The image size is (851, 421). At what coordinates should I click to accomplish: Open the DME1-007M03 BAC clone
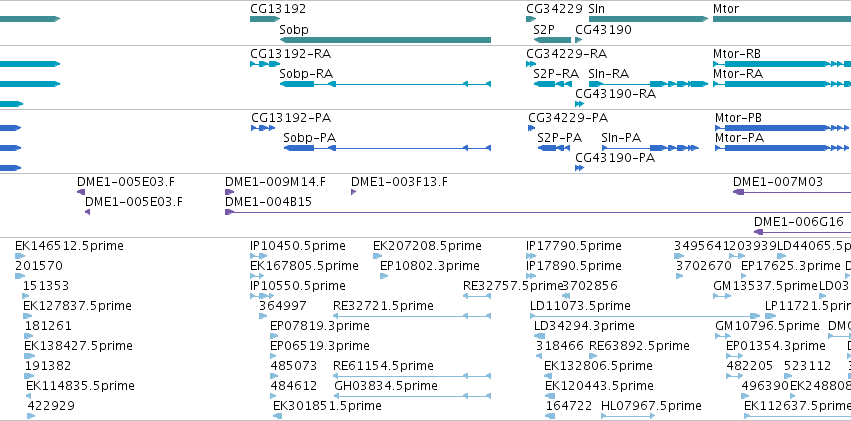(x=792, y=192)
